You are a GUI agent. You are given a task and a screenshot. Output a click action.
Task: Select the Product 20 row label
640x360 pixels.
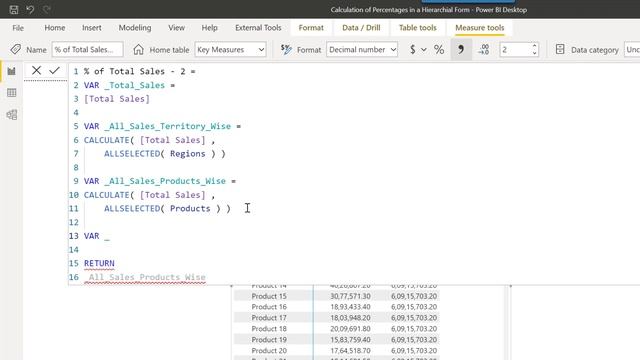click(269, 351)
